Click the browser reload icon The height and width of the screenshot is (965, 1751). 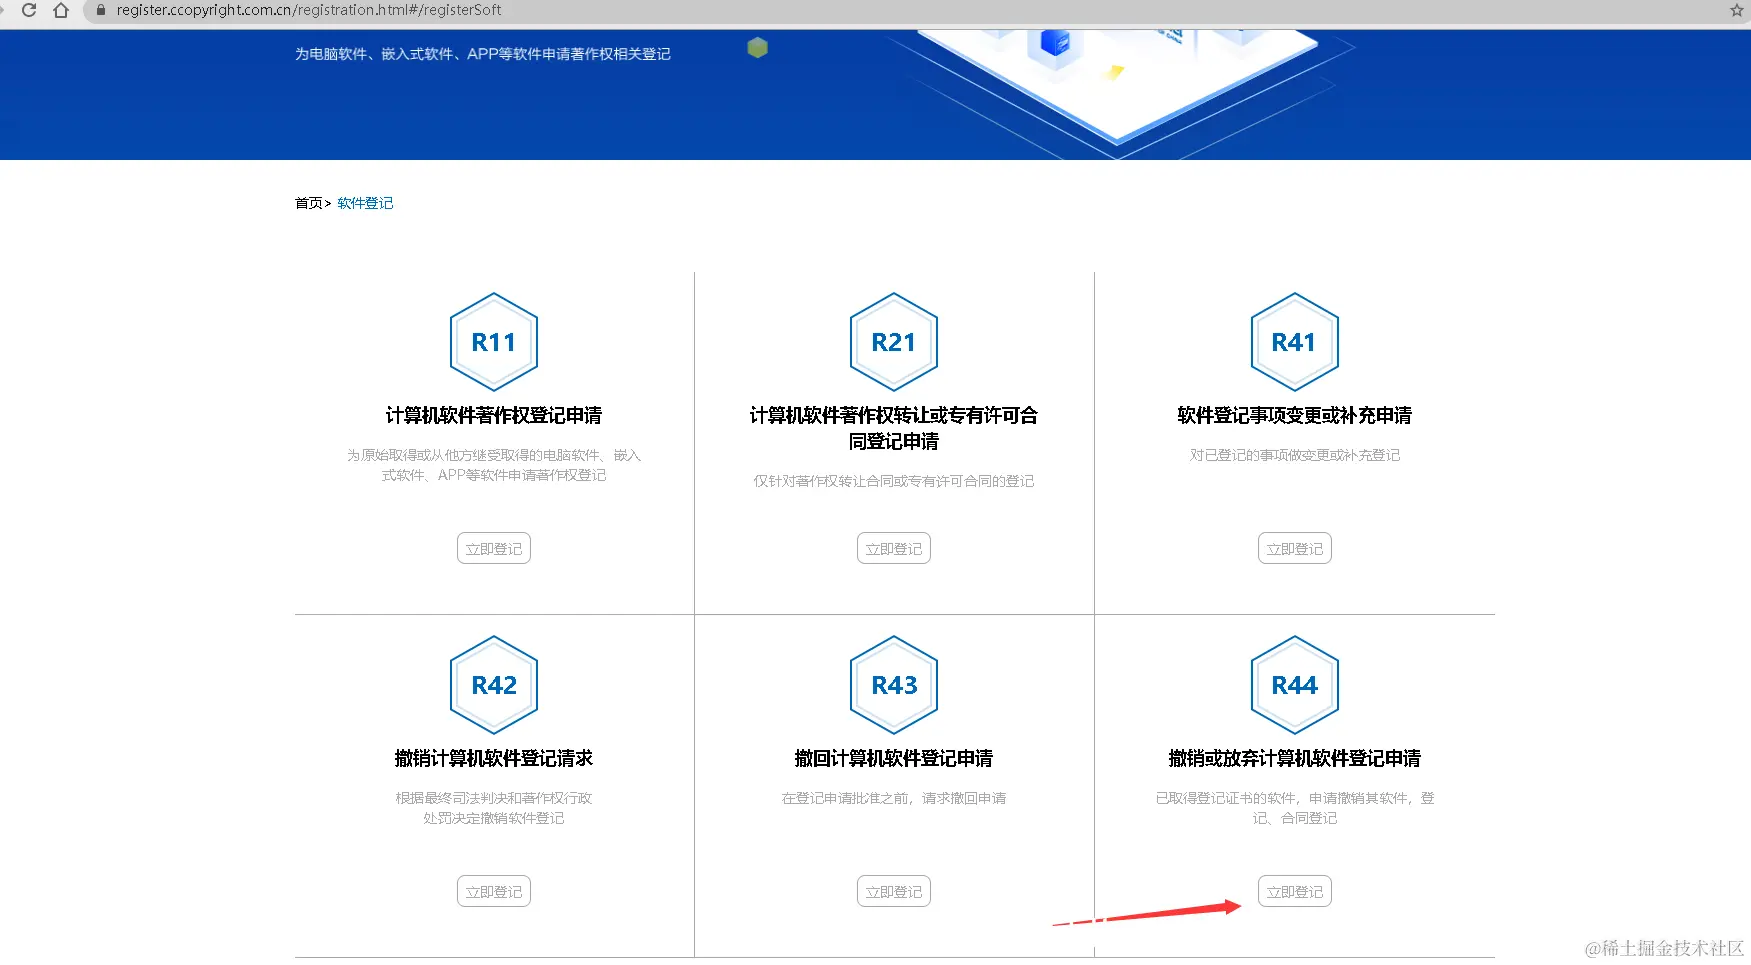click(28, 11)
